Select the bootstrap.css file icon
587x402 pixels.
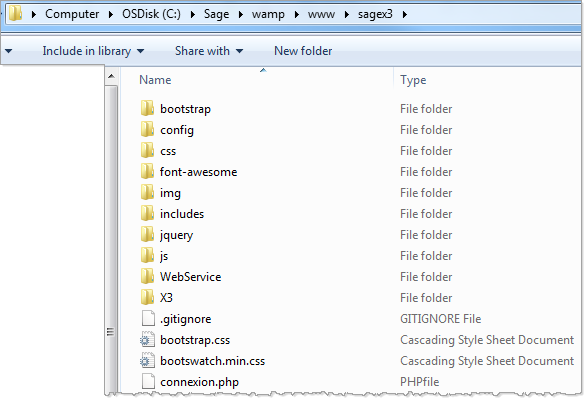[x=147, y=339]
